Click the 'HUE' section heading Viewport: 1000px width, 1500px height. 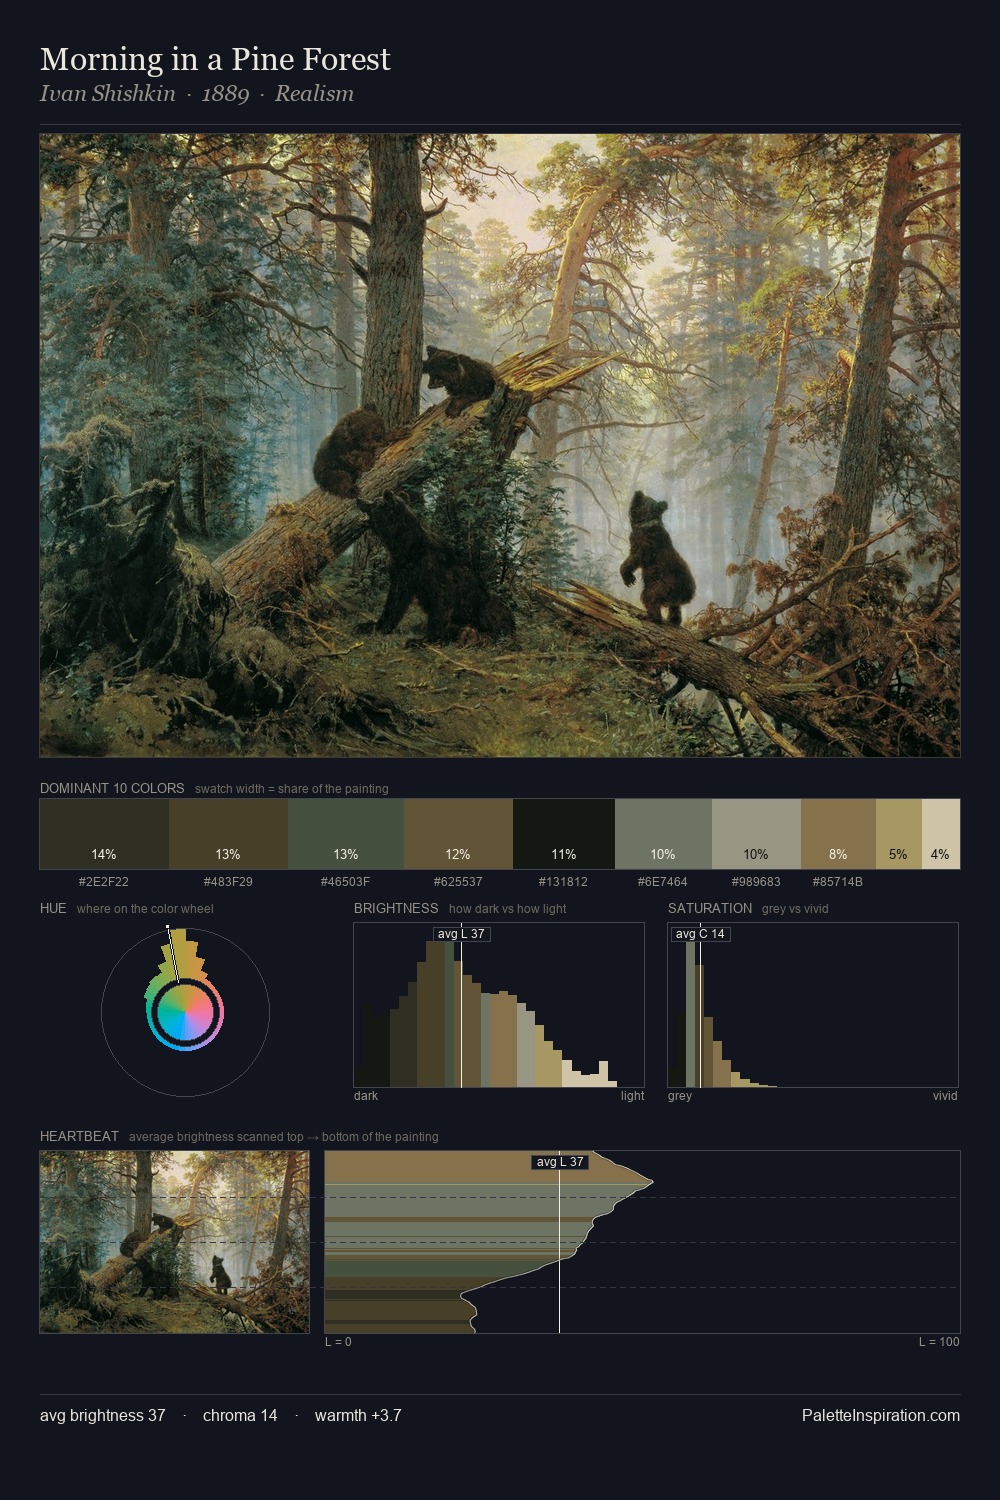tap(53, 908)
